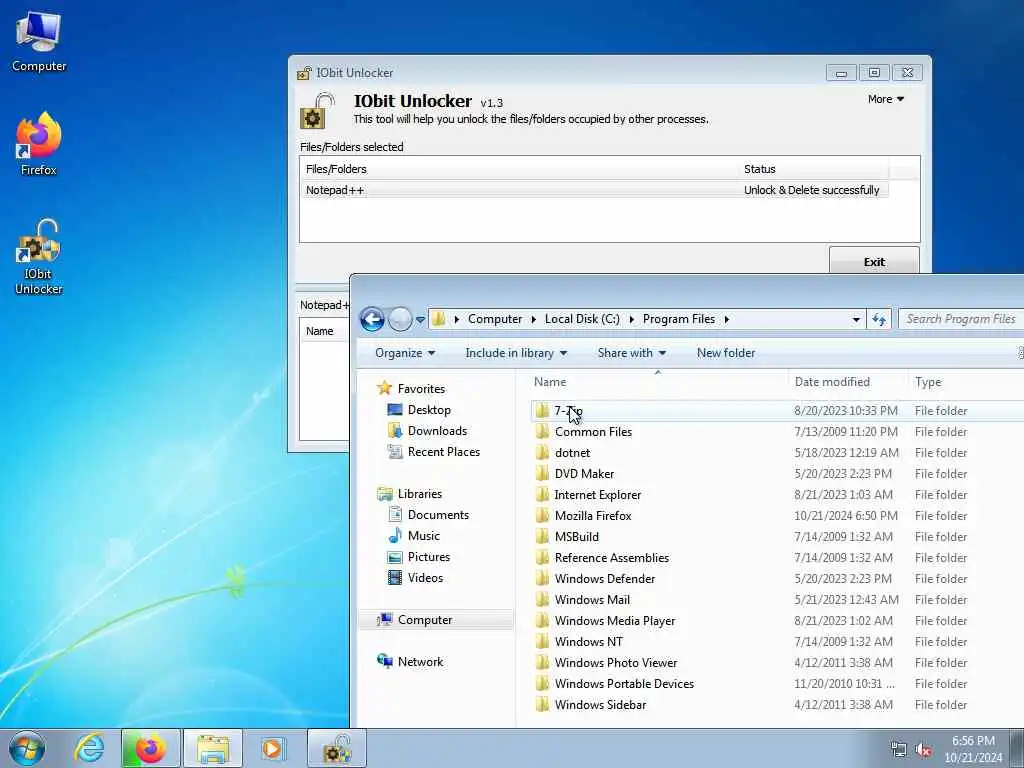Open Windows Media Player from the taskbar

click(272, 748)
